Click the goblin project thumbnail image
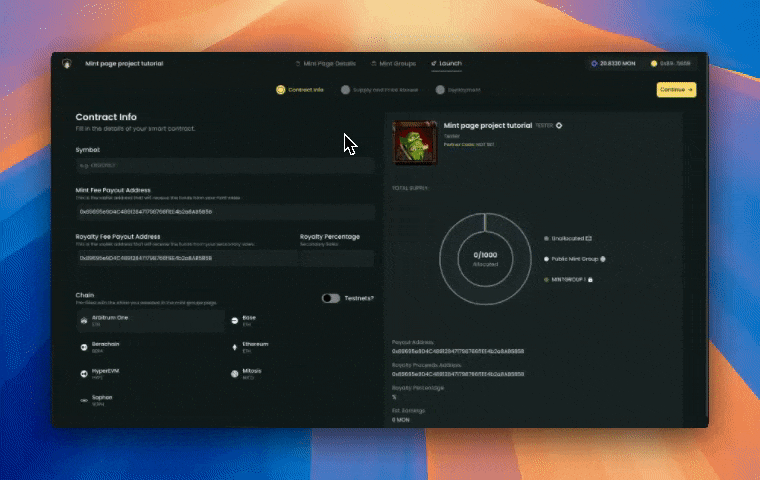The height and width of the screenshot is (480, 760). tap(415, 143)
